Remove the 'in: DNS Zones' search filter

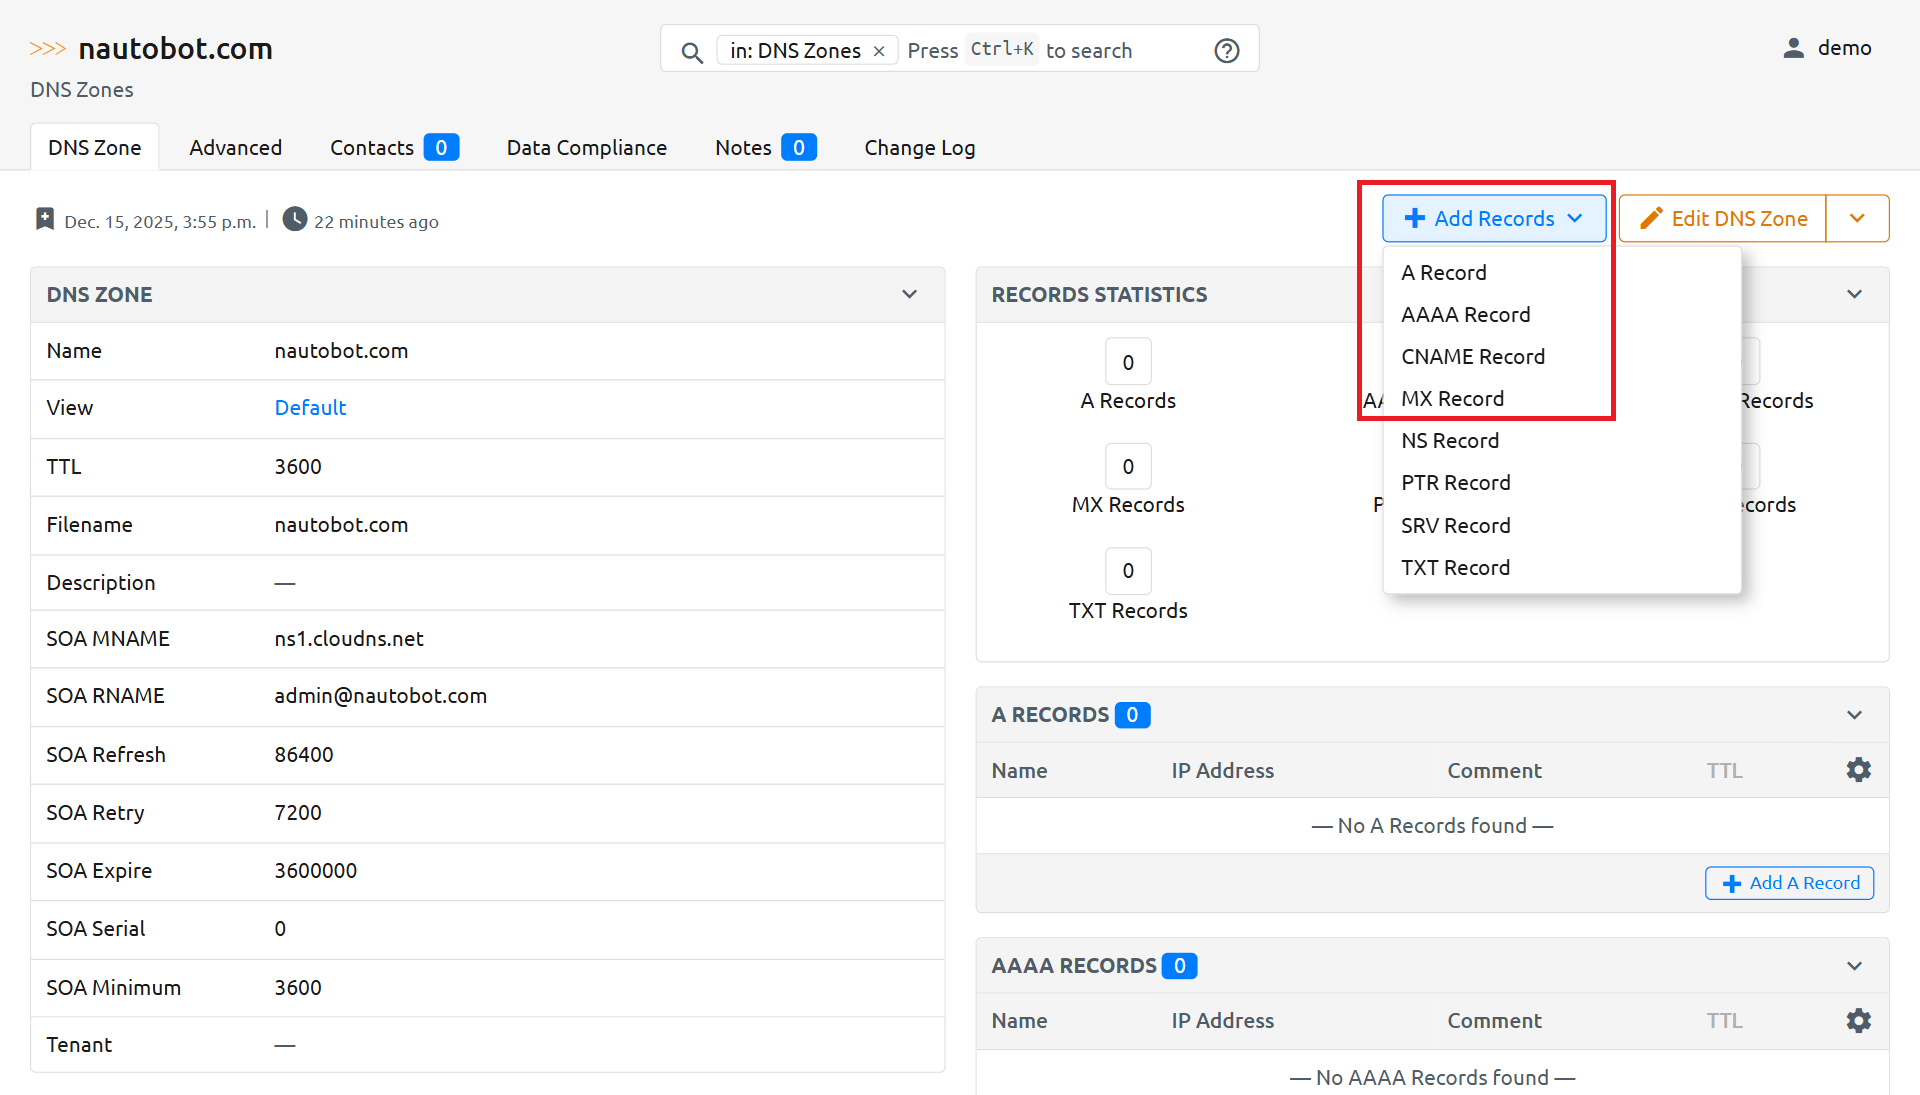[879, 51]
